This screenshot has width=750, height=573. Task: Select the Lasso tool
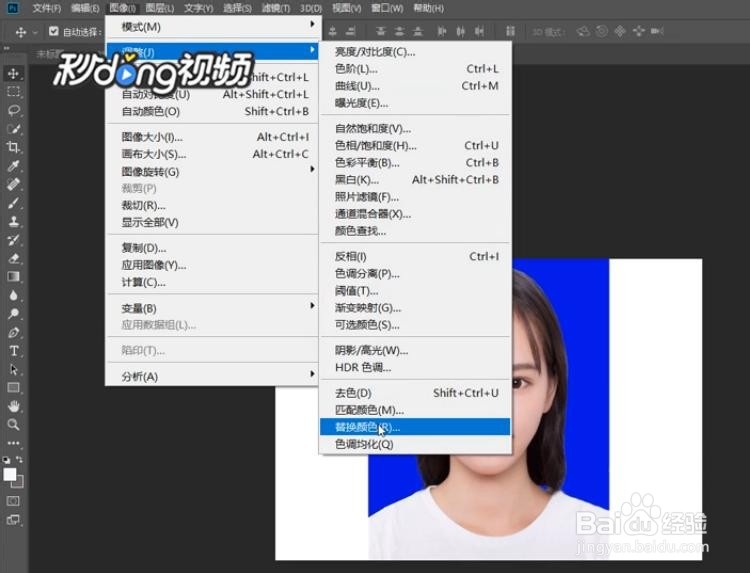point(13,110)
